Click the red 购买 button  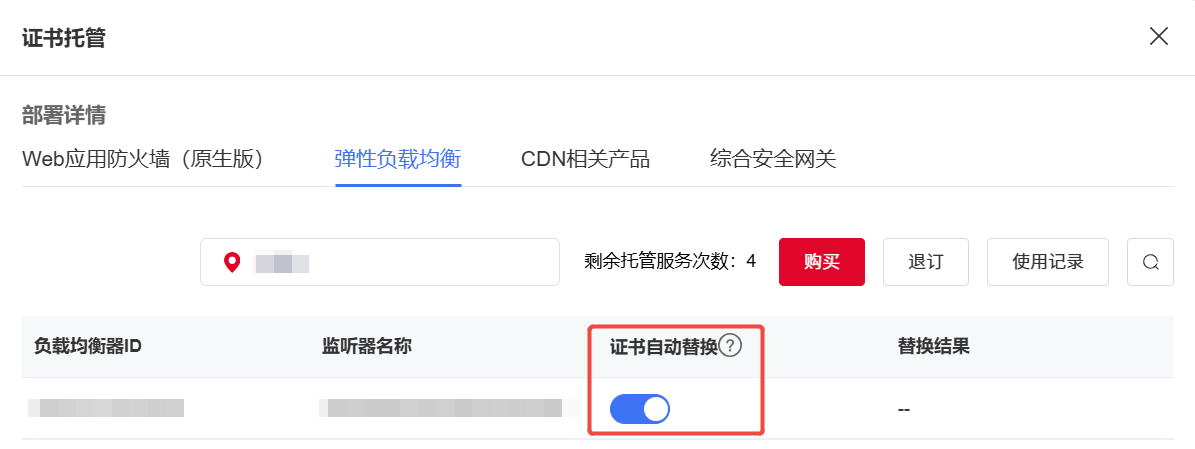coord(821,262)
